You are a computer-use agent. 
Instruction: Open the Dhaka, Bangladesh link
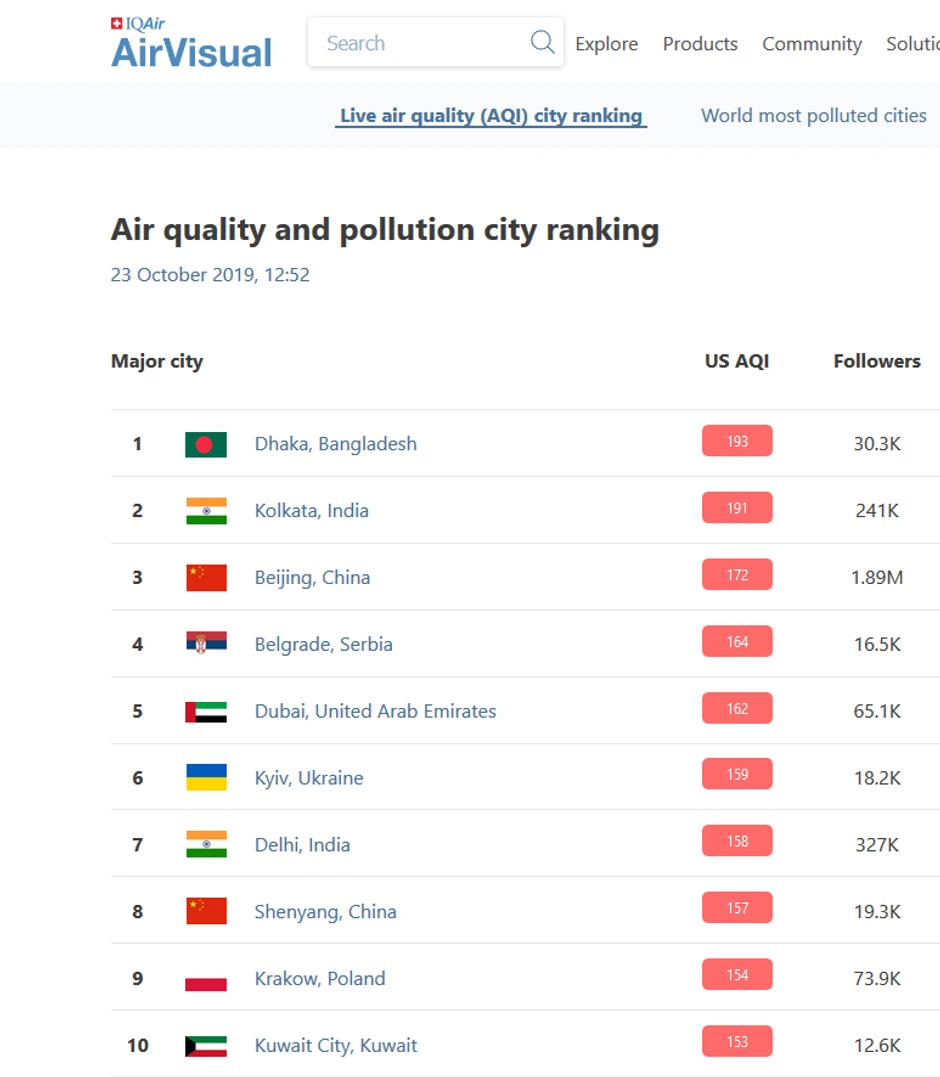pos(335,444)
